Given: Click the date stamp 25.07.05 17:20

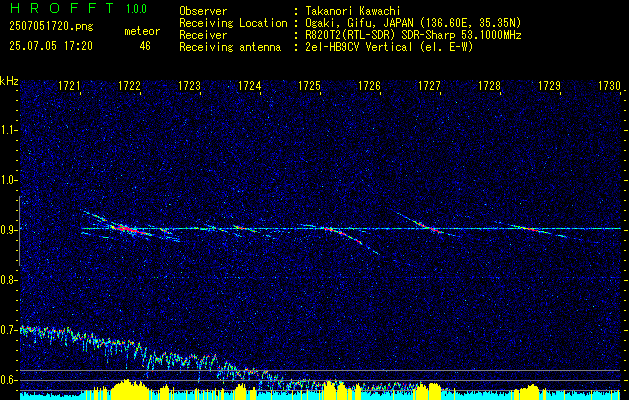Looking at the screenshot, I should [51, 46].
